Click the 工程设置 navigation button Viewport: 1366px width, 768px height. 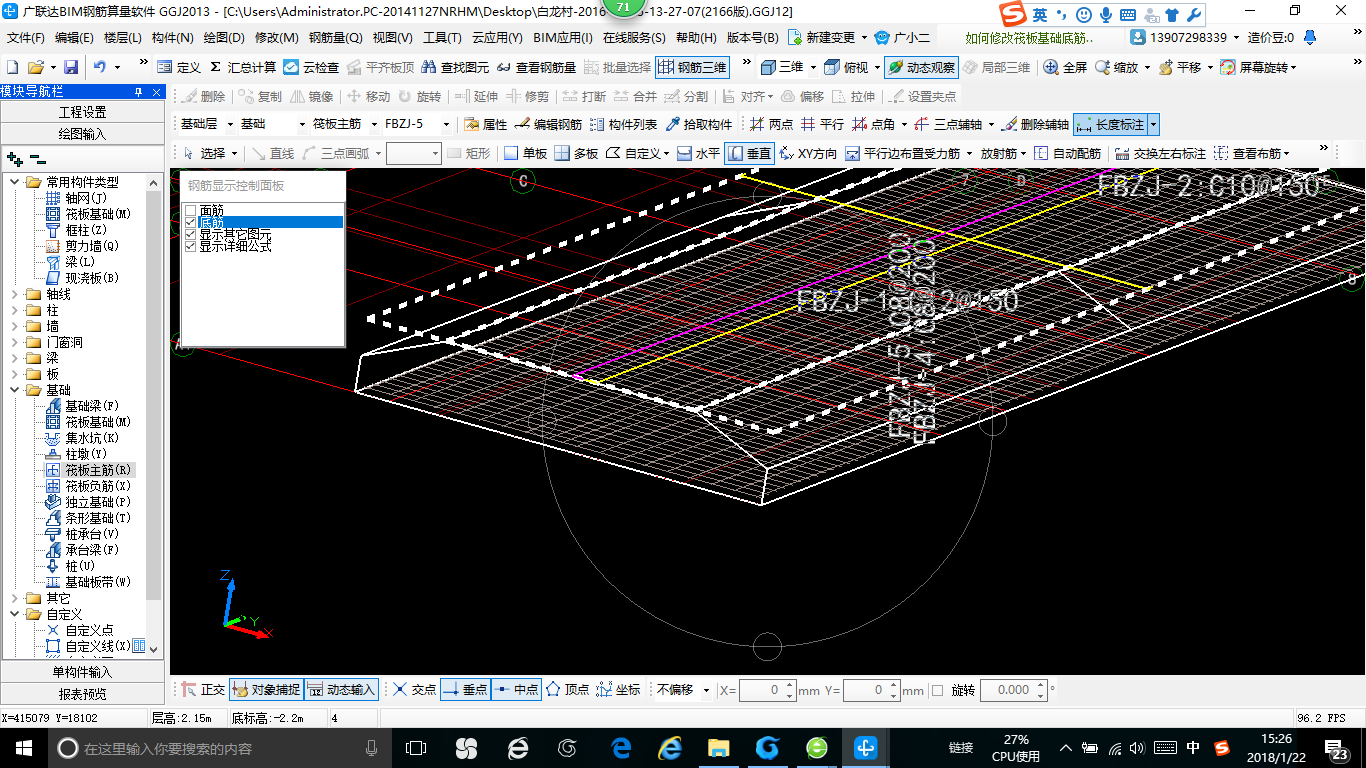82,112
